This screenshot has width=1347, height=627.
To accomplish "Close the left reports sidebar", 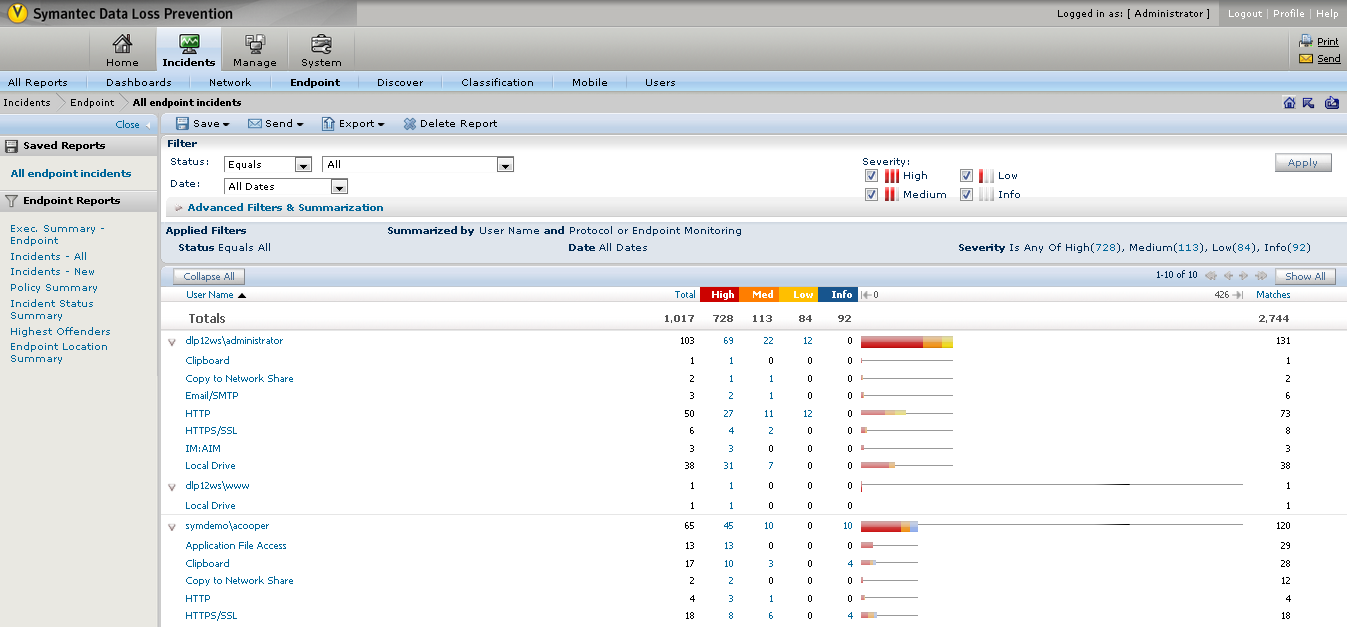I will pyautogui.click(x=133, y=125).
